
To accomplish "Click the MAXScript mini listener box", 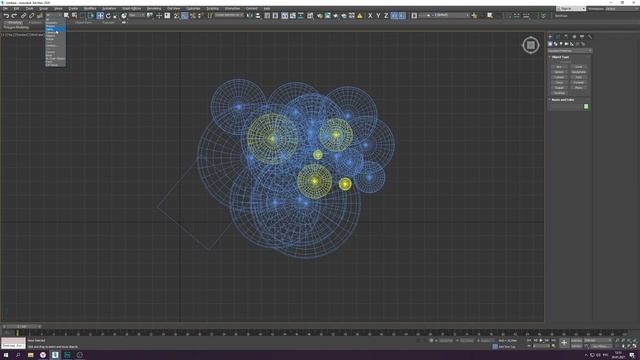I will tap(13, 343).
